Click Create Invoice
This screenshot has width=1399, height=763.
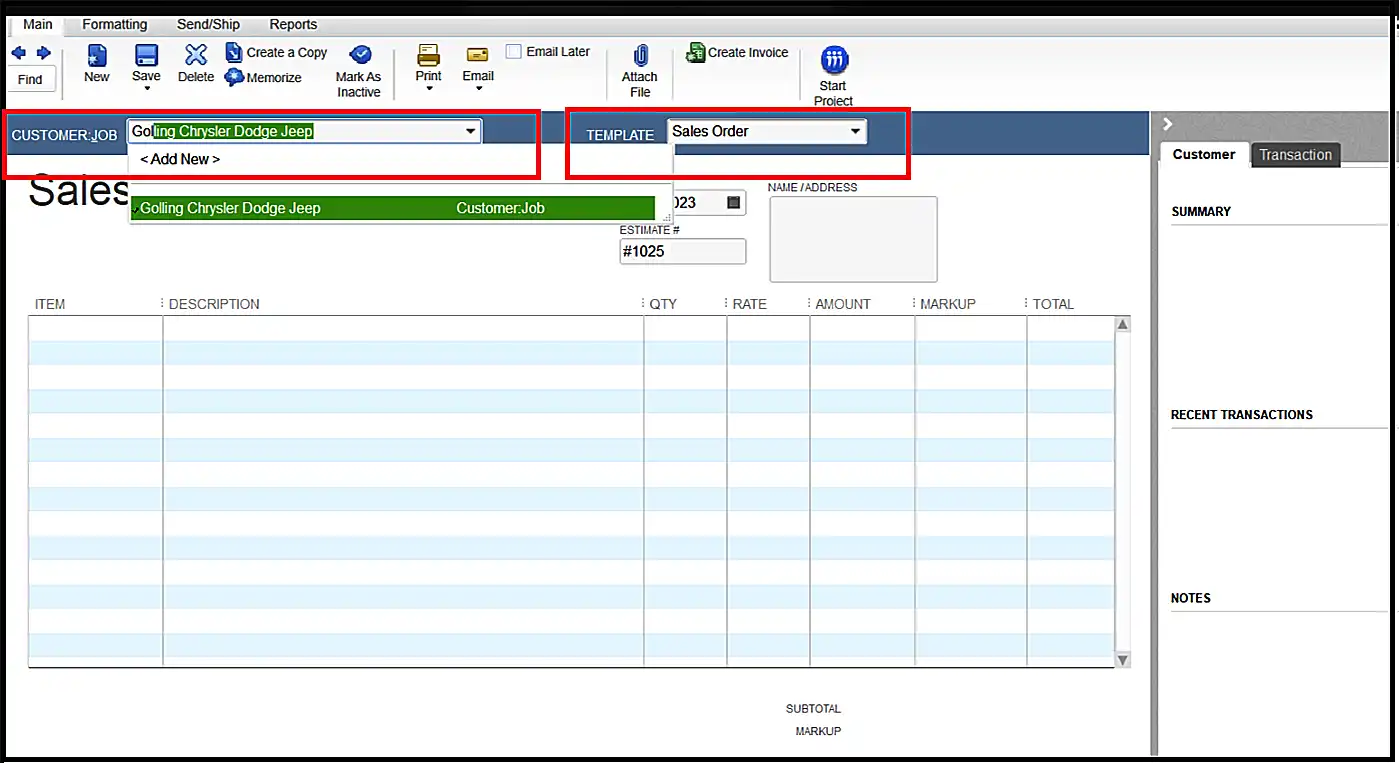[x=738, y=52]
